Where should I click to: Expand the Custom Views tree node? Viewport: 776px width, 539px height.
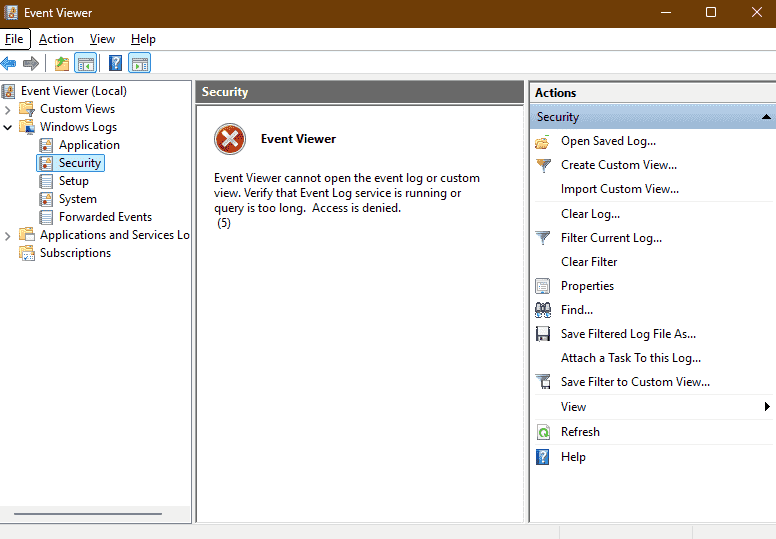point(7,109)
